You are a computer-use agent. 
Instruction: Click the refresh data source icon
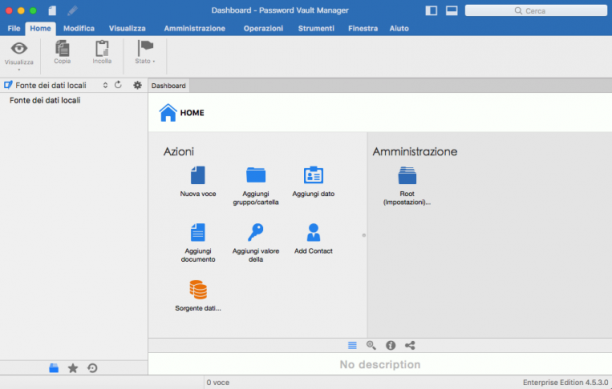tap(118, 85)
